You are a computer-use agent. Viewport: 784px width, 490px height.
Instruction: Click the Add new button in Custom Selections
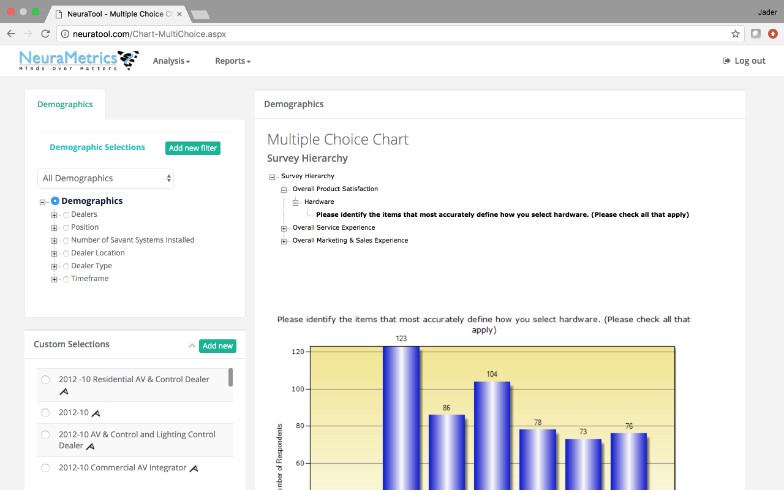[x=218, y=346]
